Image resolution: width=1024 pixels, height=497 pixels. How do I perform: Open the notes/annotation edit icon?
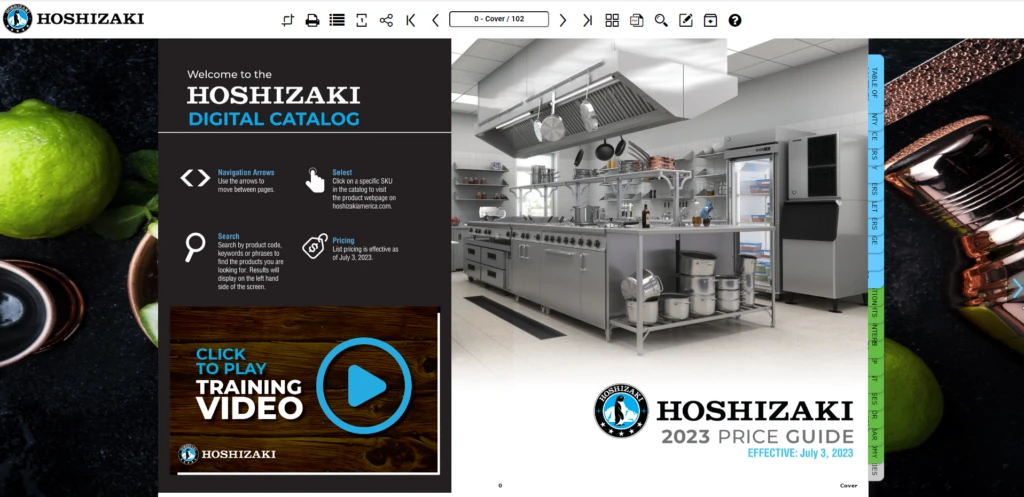(x=686, y=20)
